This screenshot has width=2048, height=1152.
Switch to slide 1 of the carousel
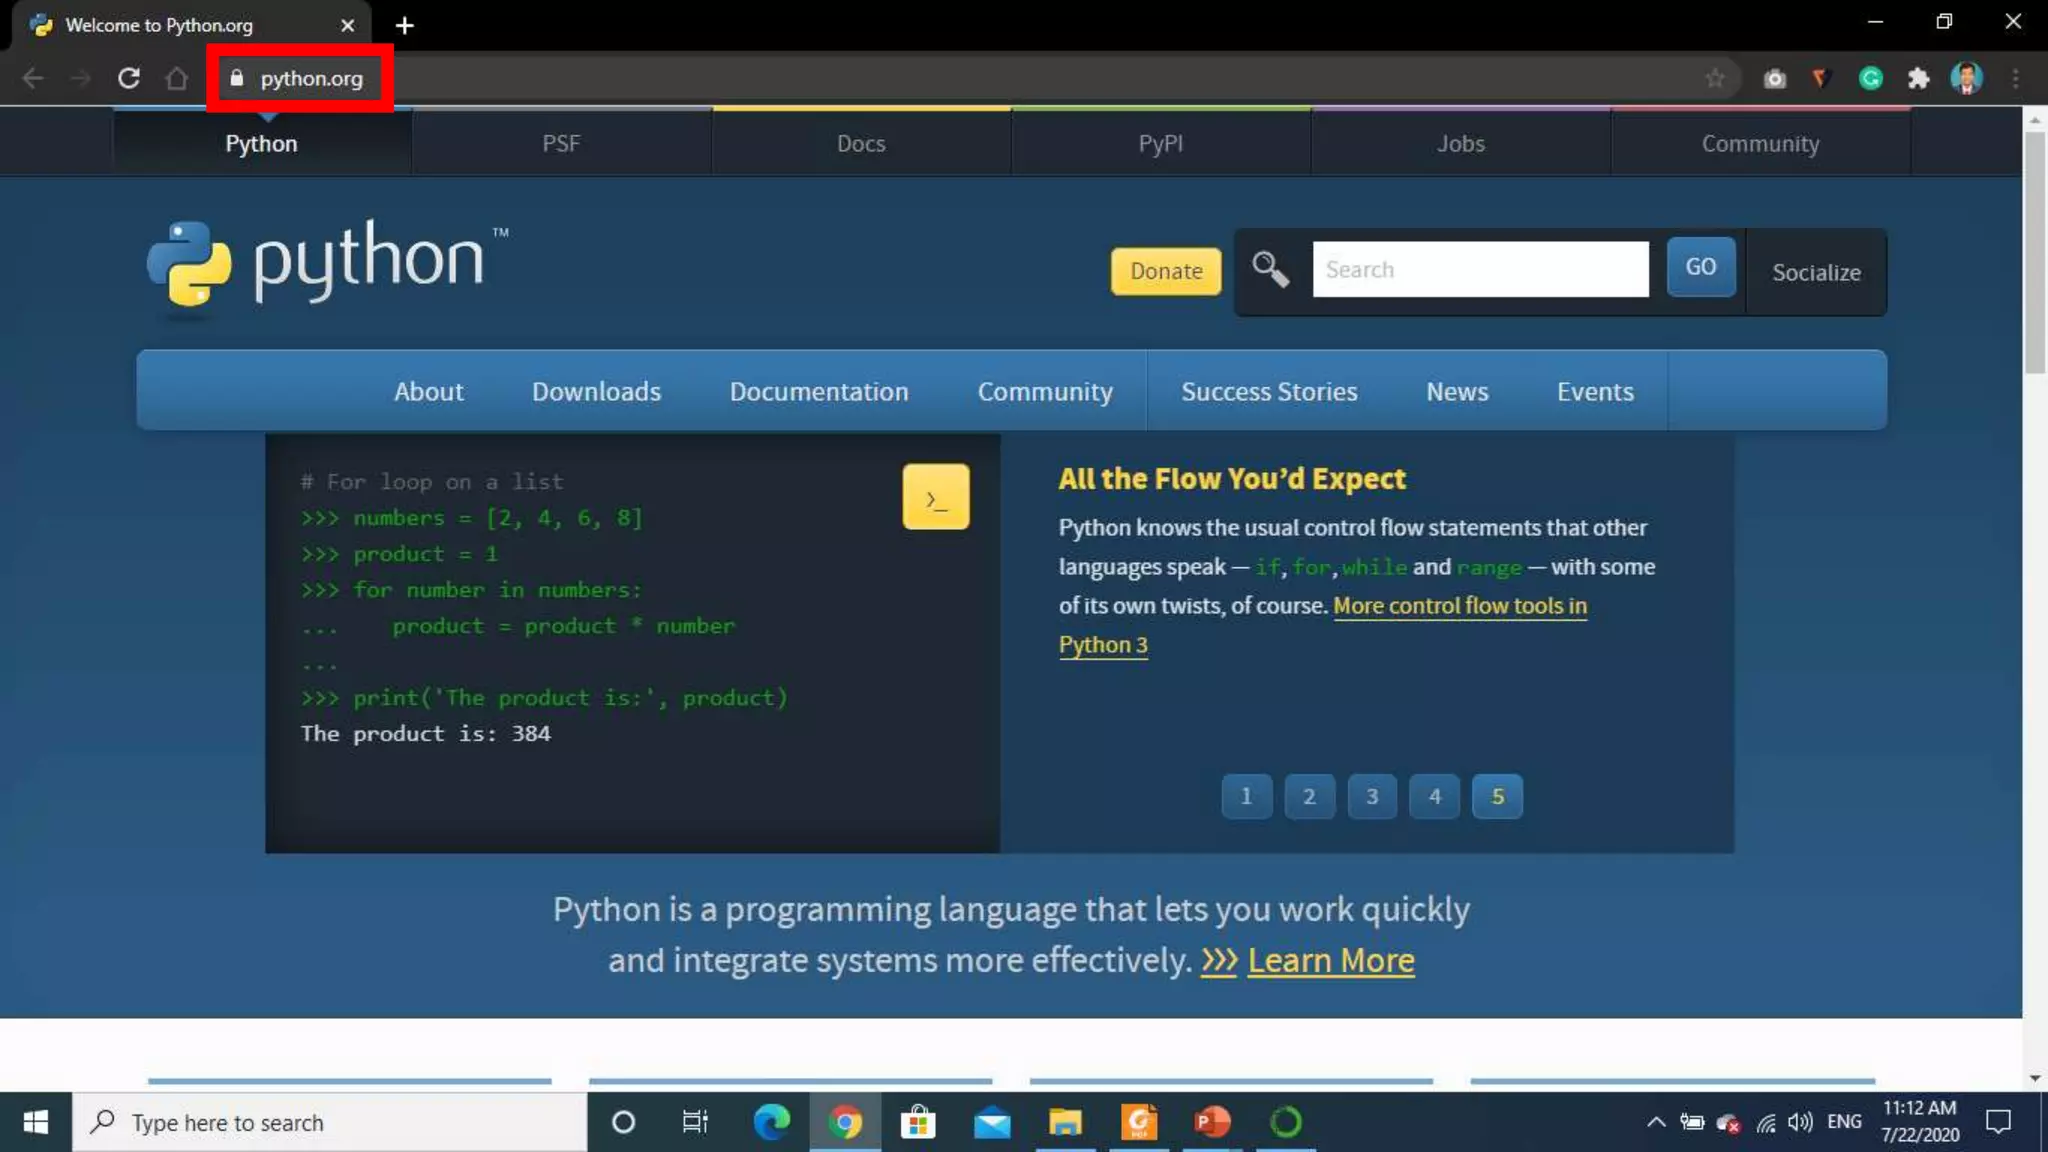pos(1246,796)
